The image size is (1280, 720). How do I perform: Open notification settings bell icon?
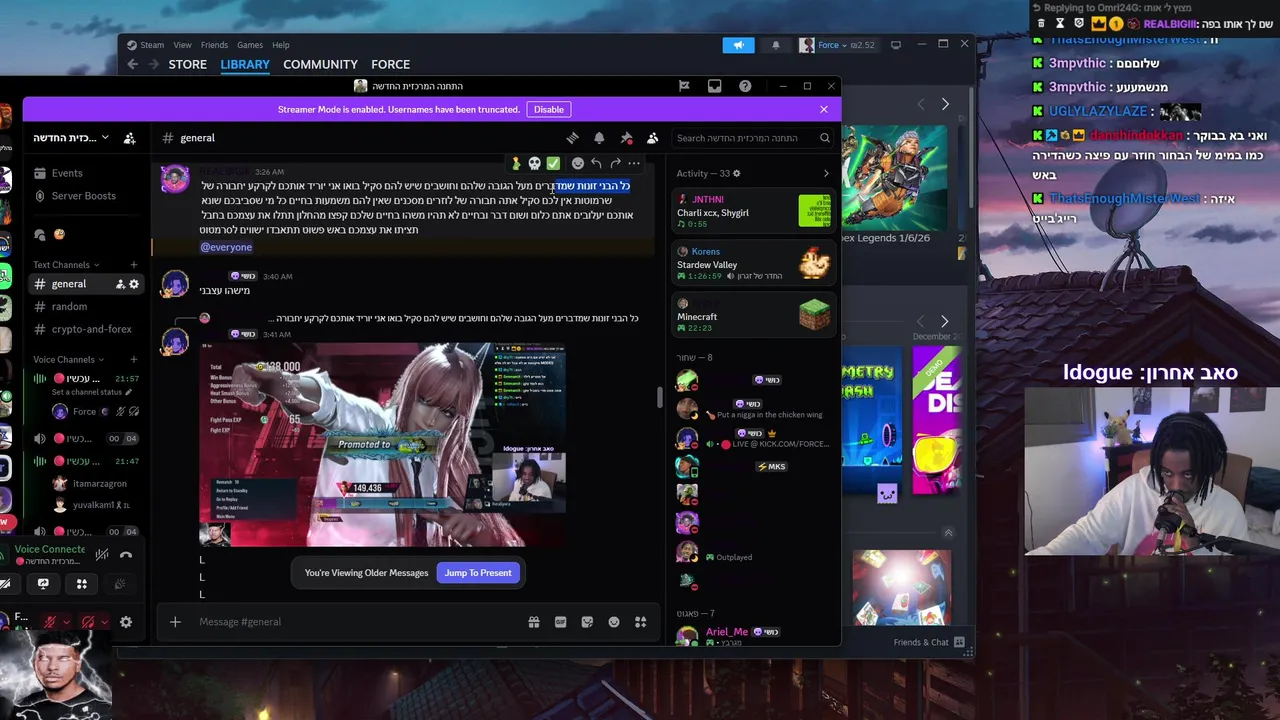coord(599,138)
